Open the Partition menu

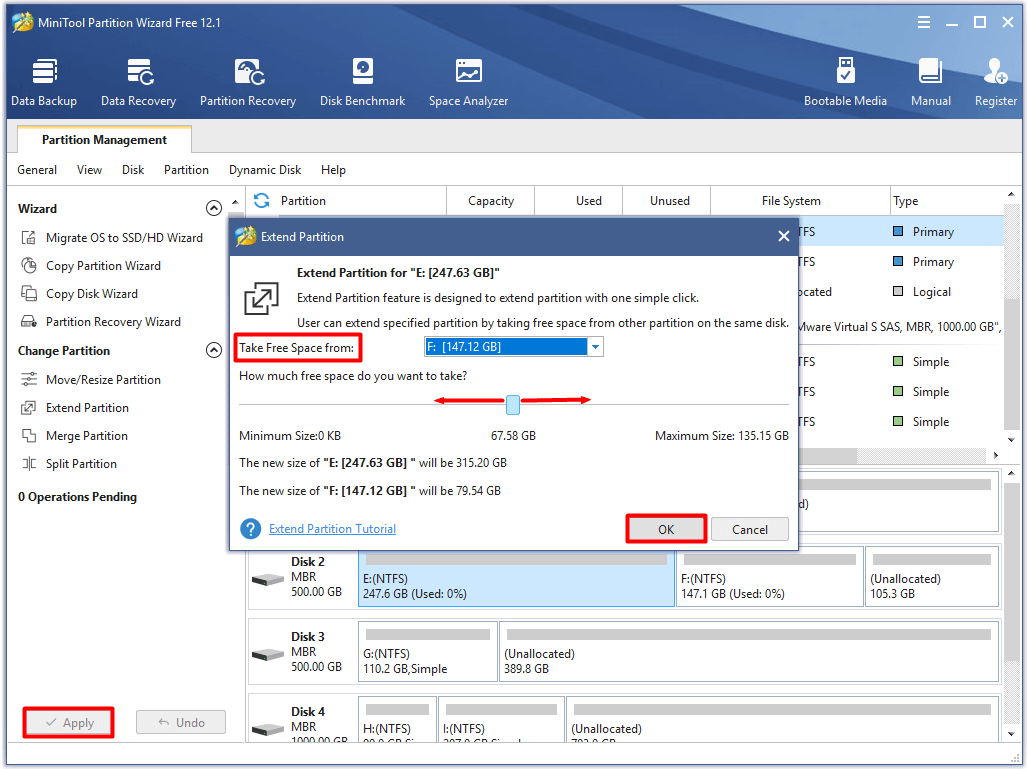click(x=186, y=170)
